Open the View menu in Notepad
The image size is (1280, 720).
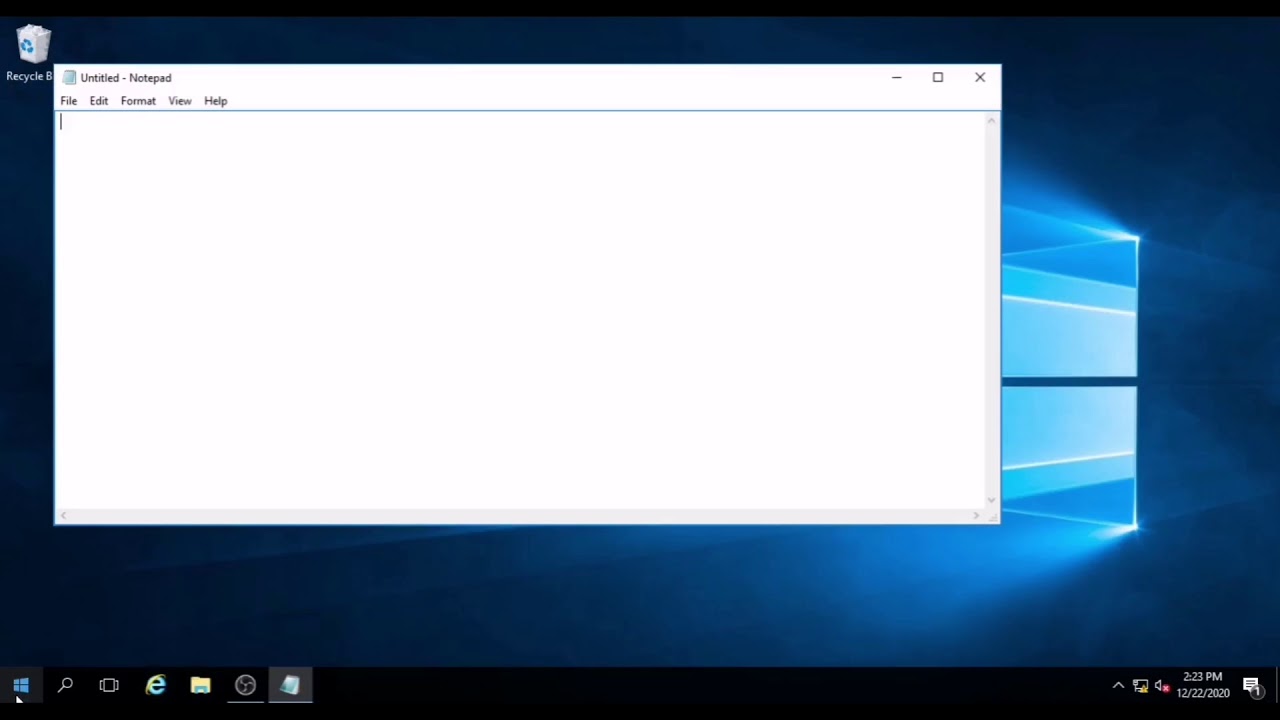180,101
